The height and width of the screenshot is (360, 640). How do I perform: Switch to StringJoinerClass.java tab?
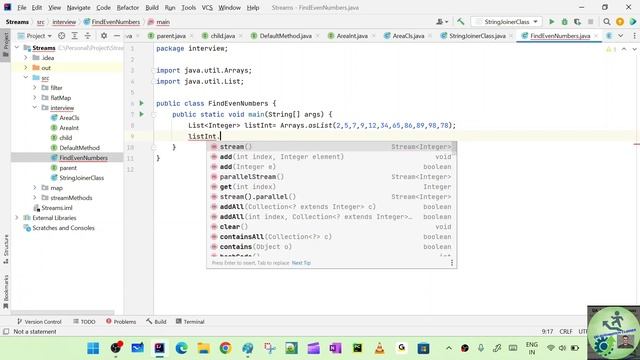[477, 36]
